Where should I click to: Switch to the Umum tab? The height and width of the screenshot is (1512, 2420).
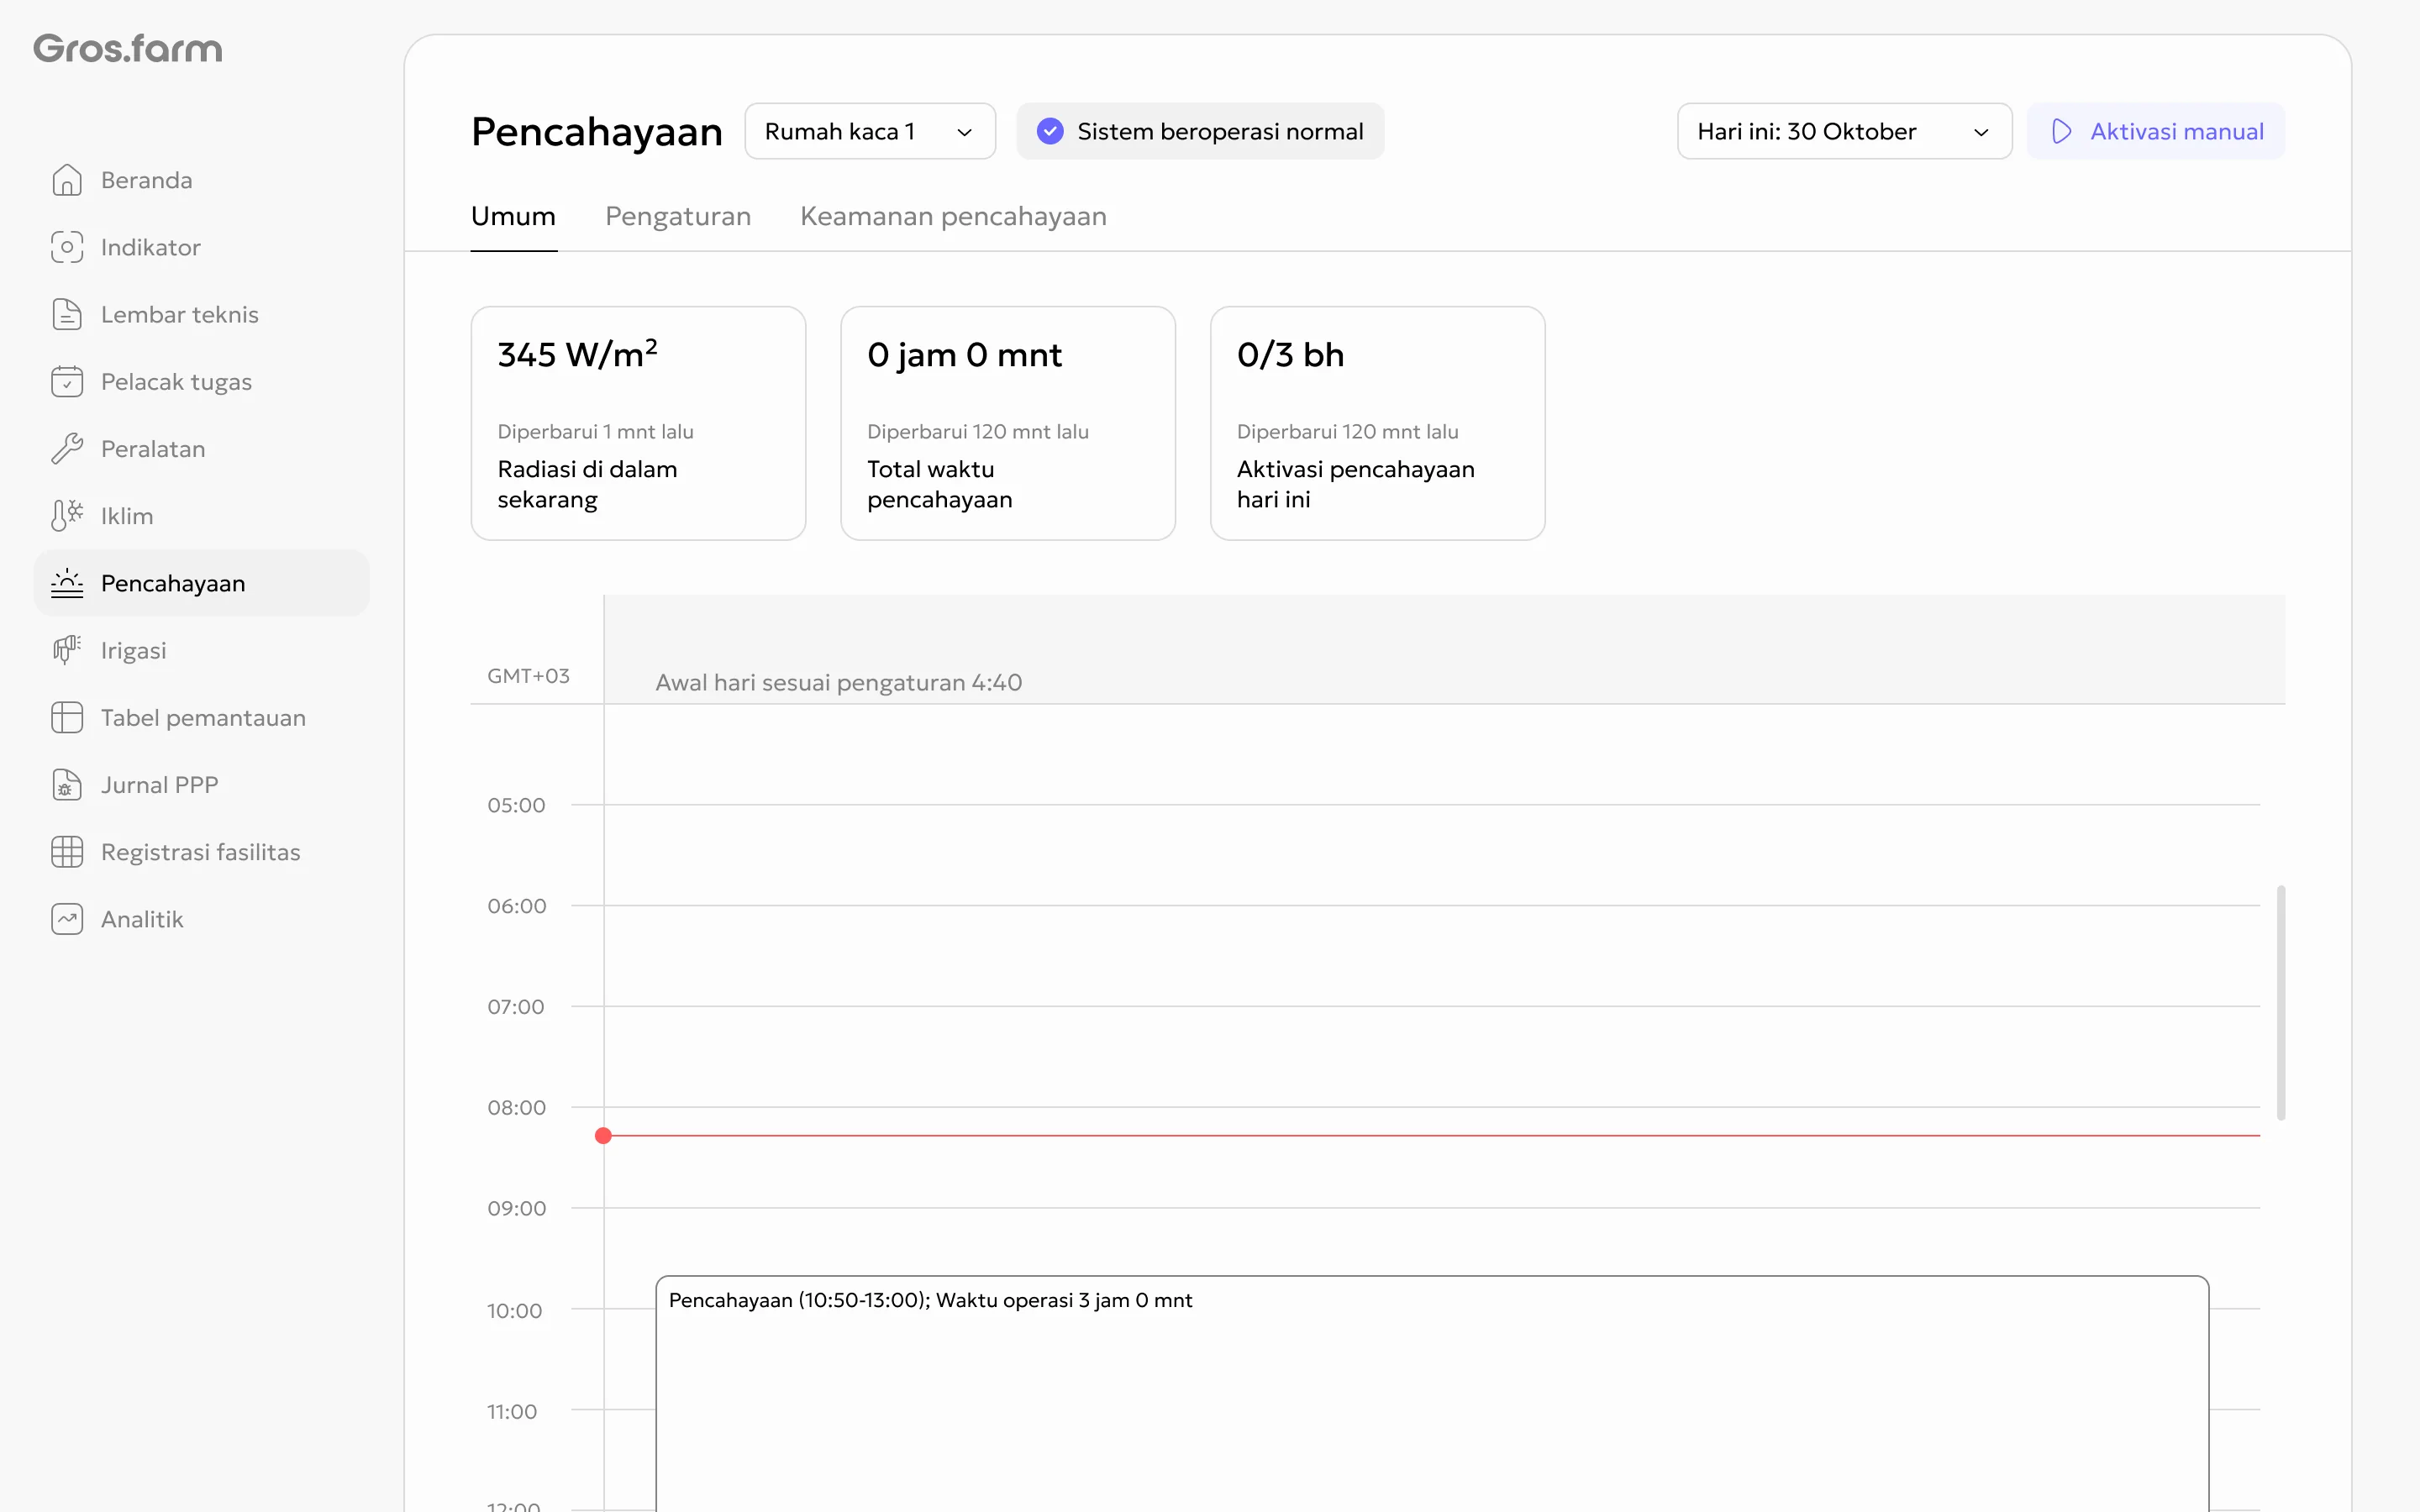513,216
